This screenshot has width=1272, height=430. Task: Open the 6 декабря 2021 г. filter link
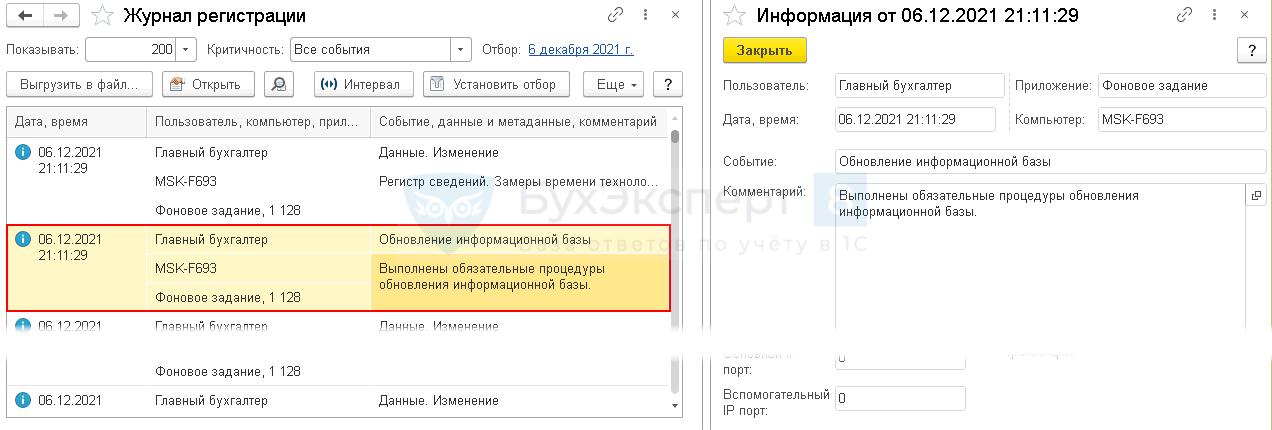[x=581, y=49]
